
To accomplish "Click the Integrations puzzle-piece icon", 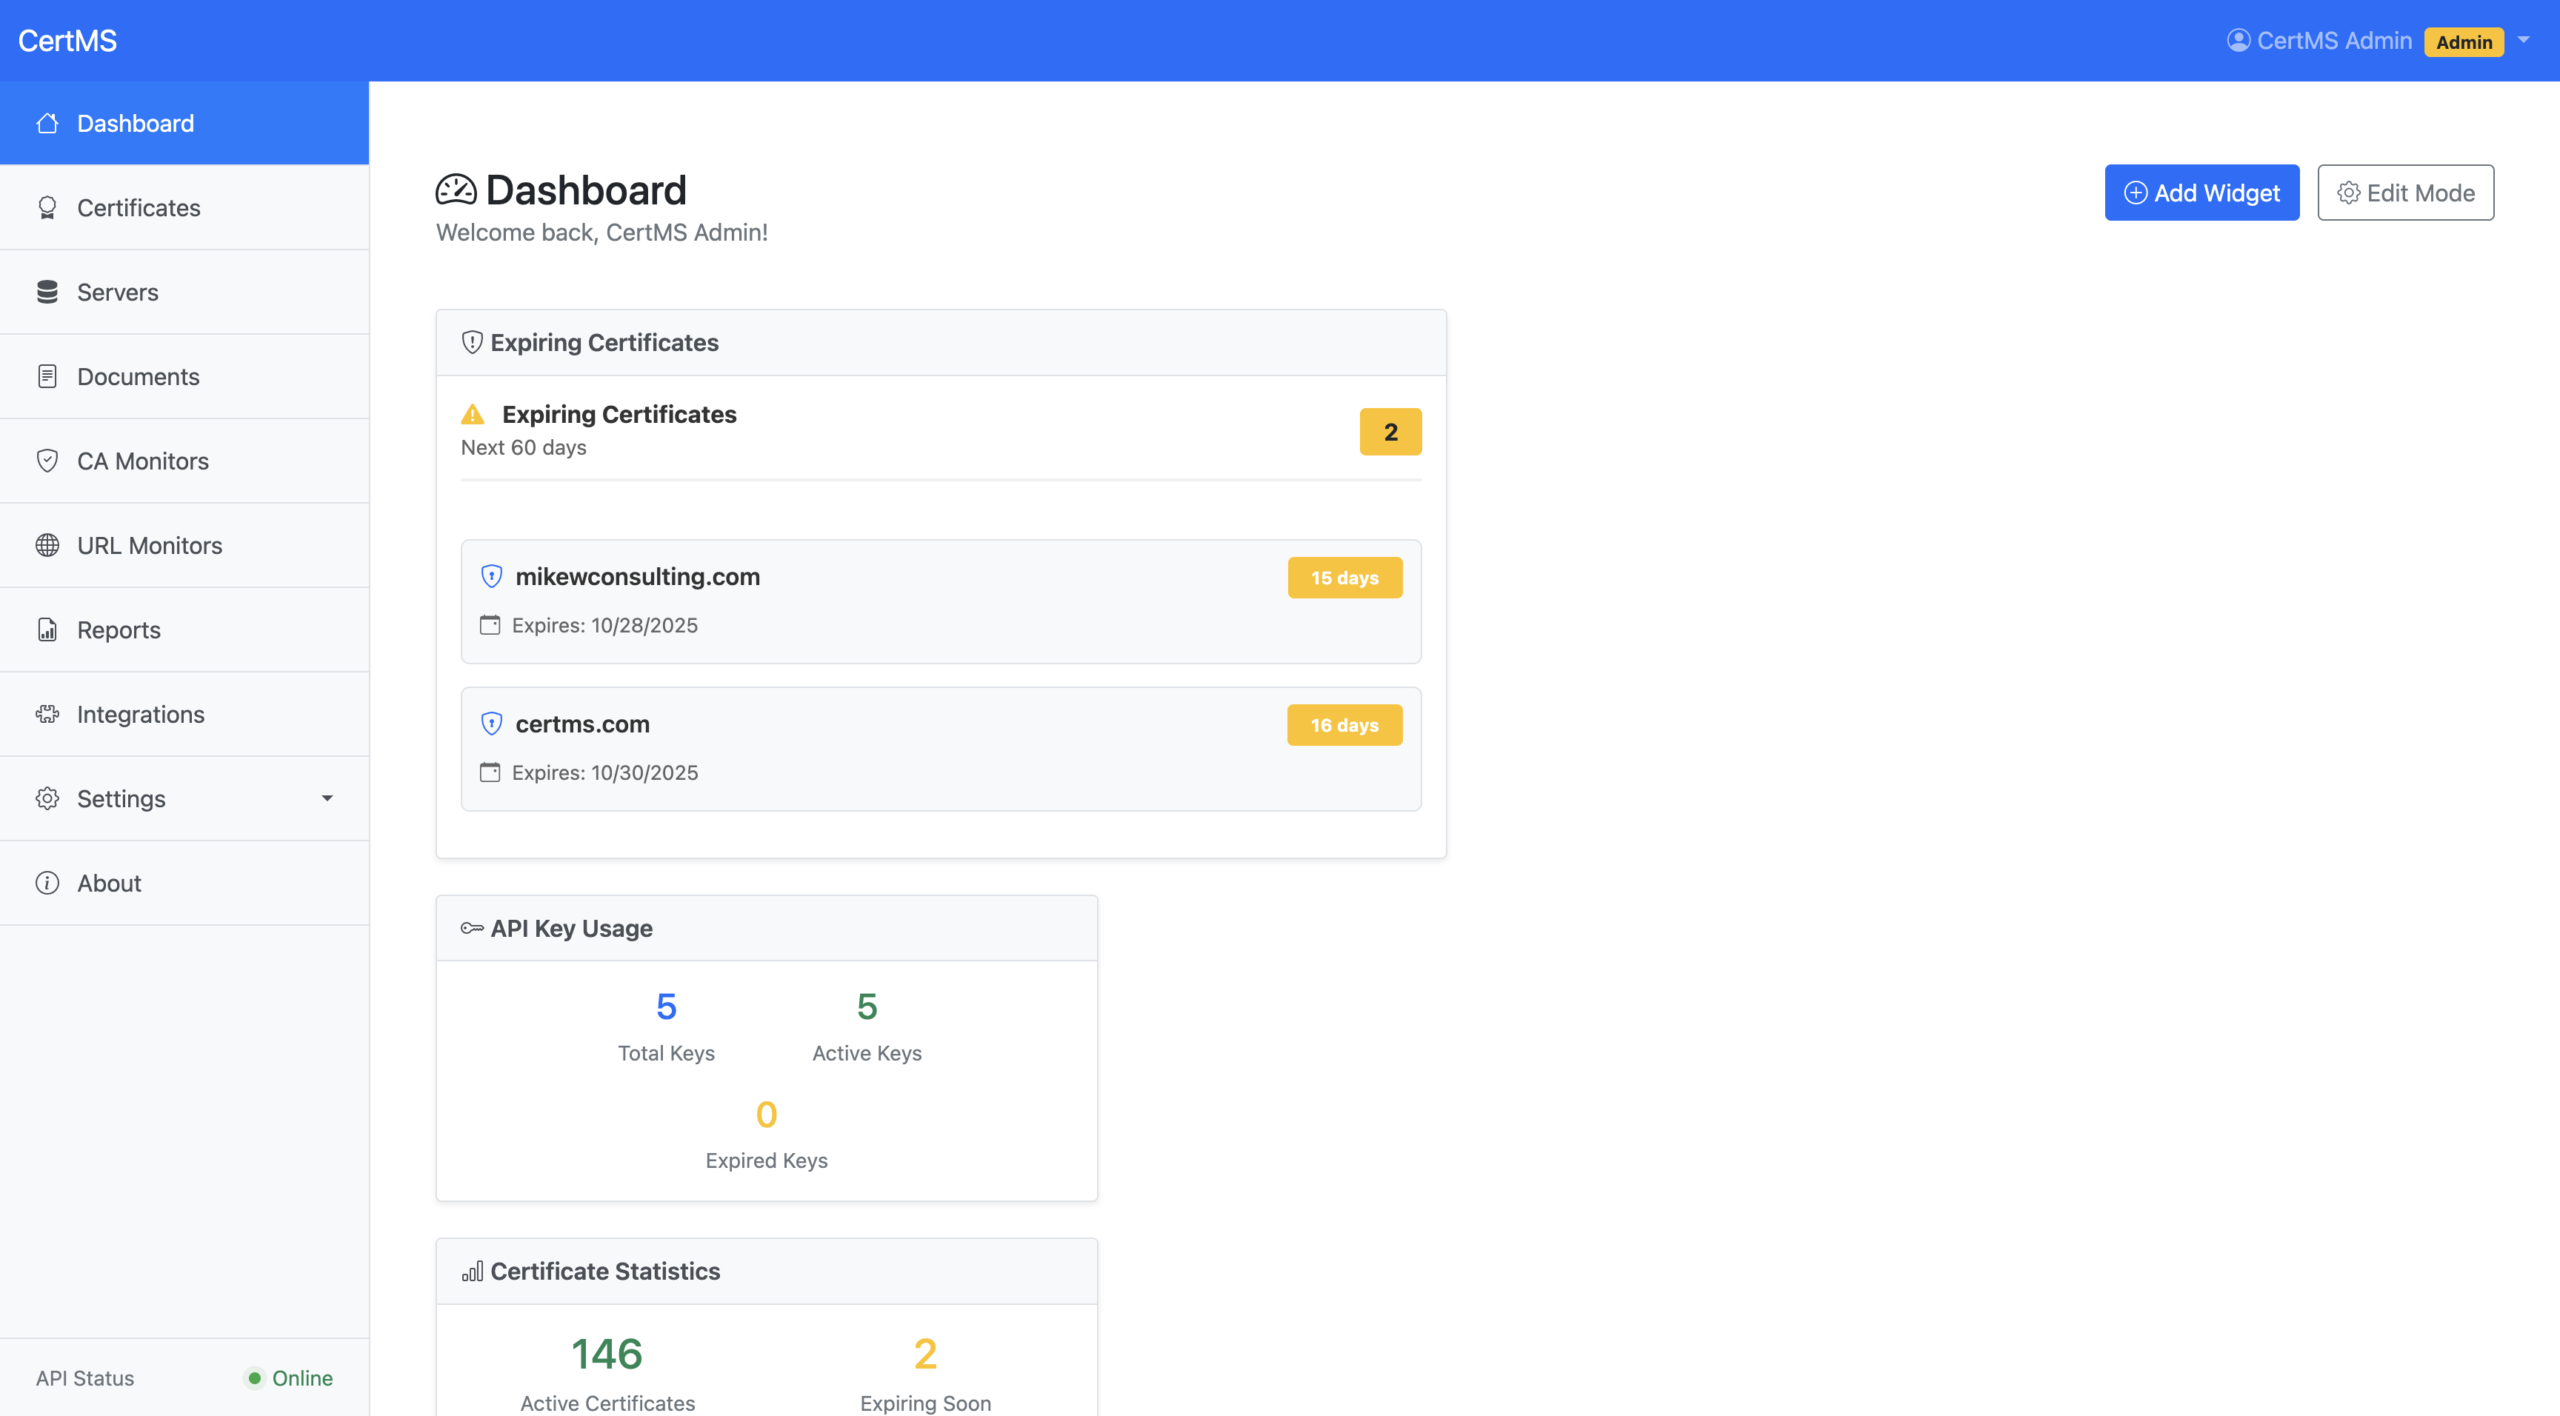I will (x=48, y=714).
